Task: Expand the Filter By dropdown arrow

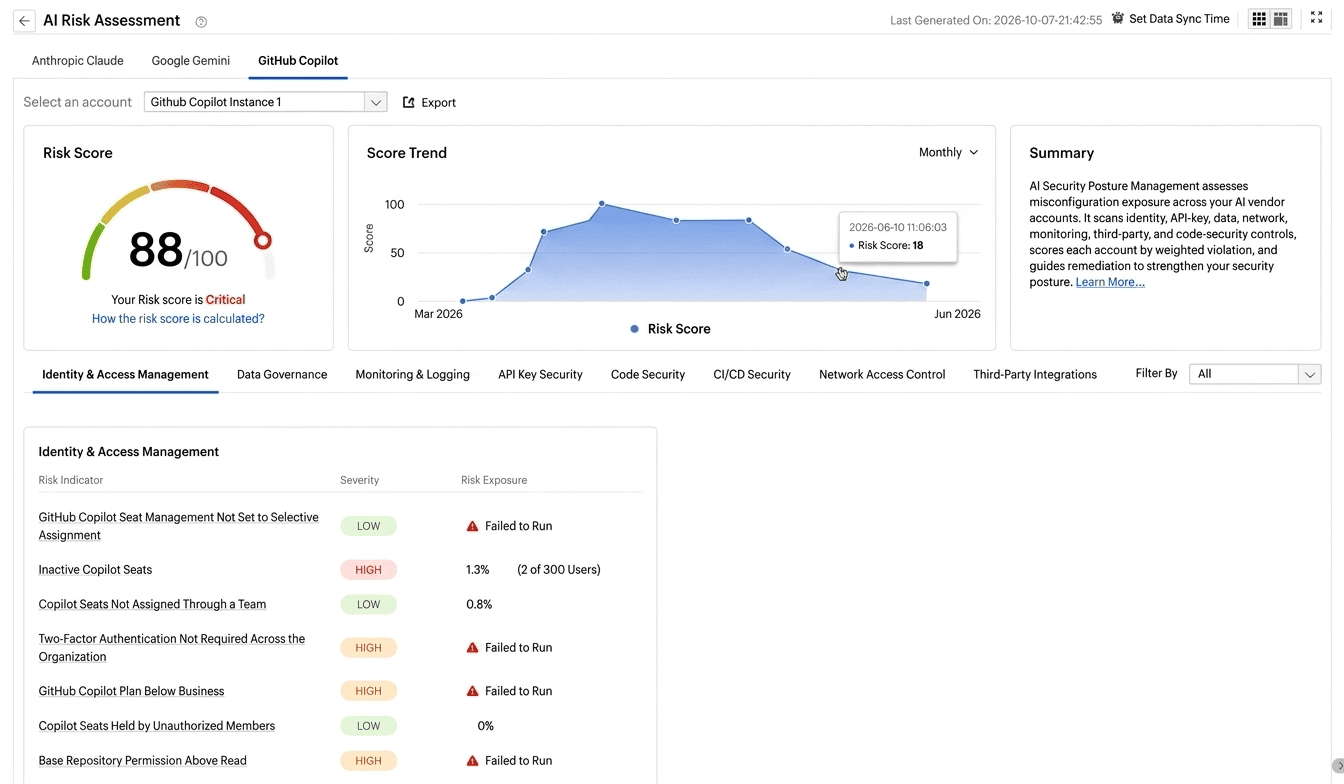Action: 1309,374
